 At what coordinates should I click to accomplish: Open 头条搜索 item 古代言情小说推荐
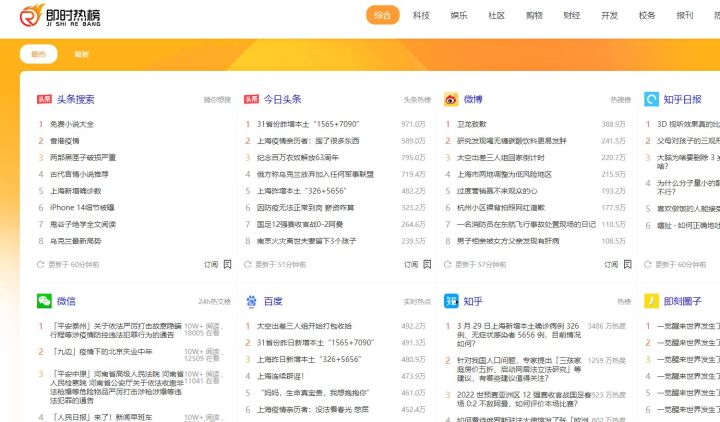[x=79, y=174]
